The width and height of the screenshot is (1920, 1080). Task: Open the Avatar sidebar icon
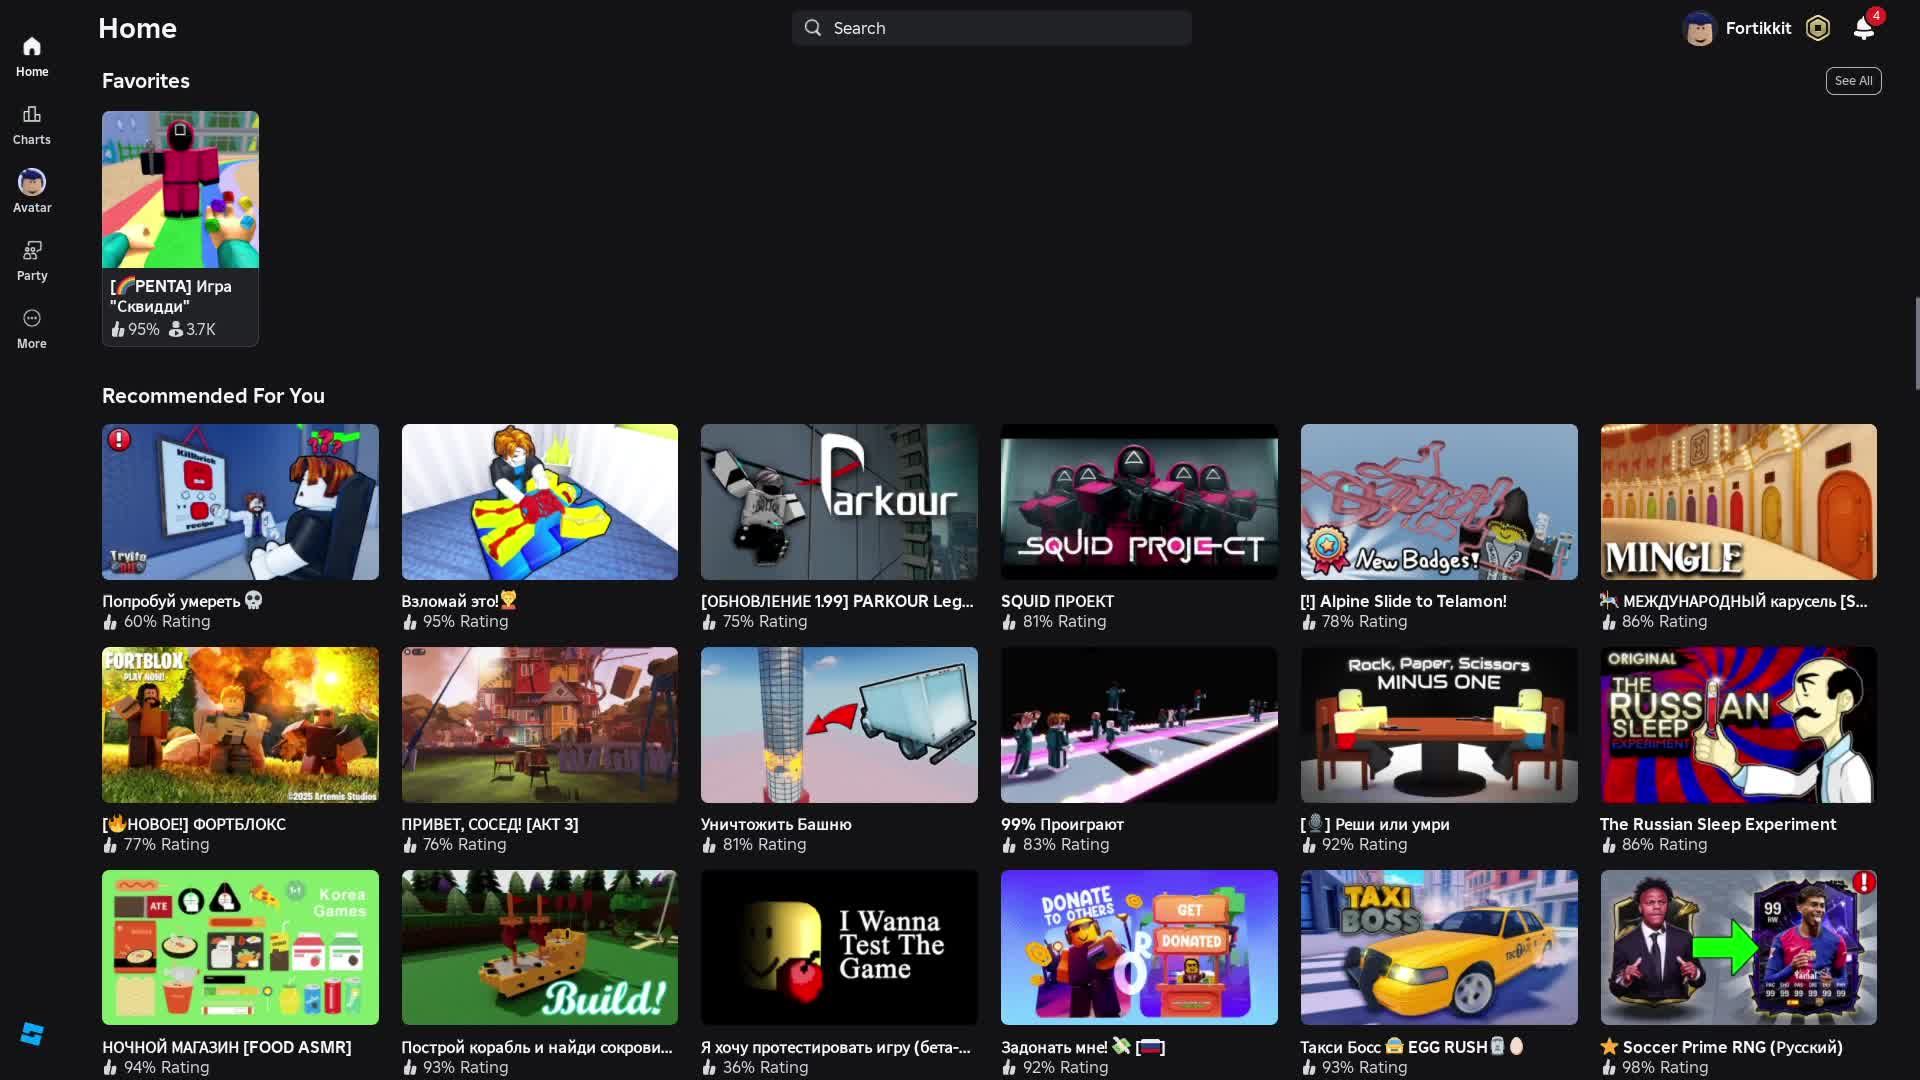tap(32, 183)
